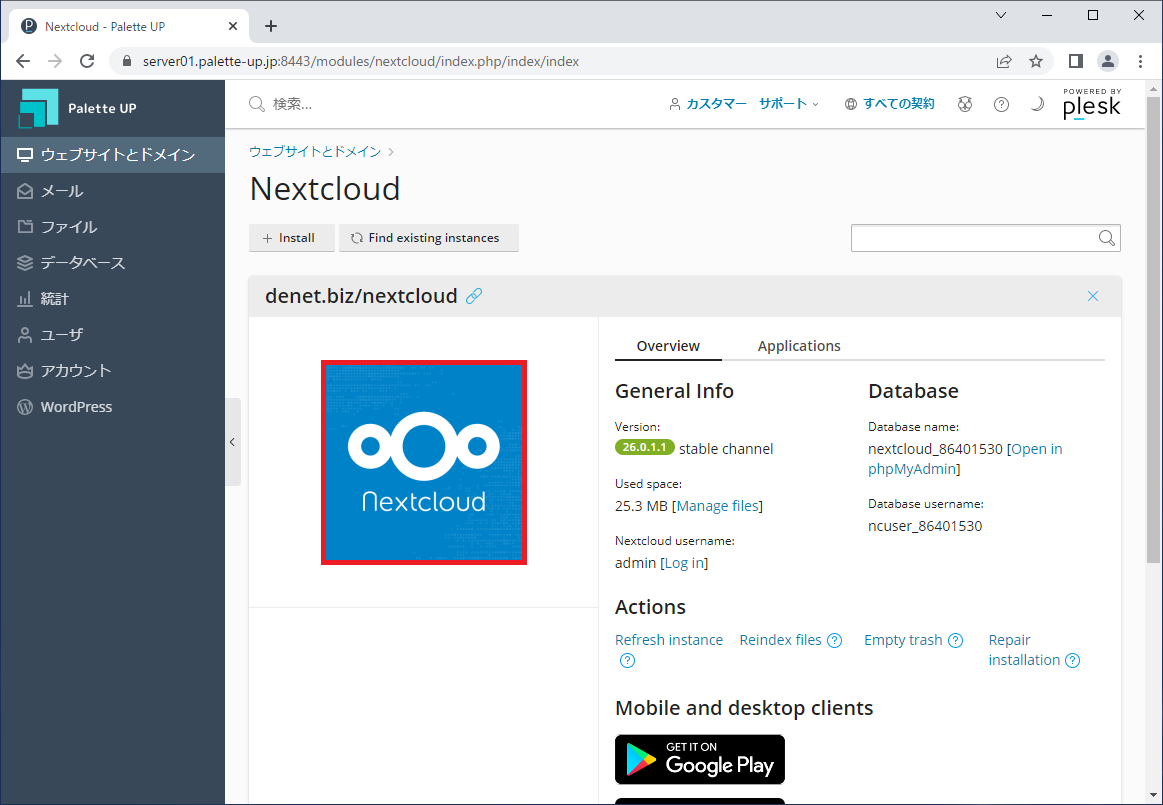Click Repair installation action

1024,650
